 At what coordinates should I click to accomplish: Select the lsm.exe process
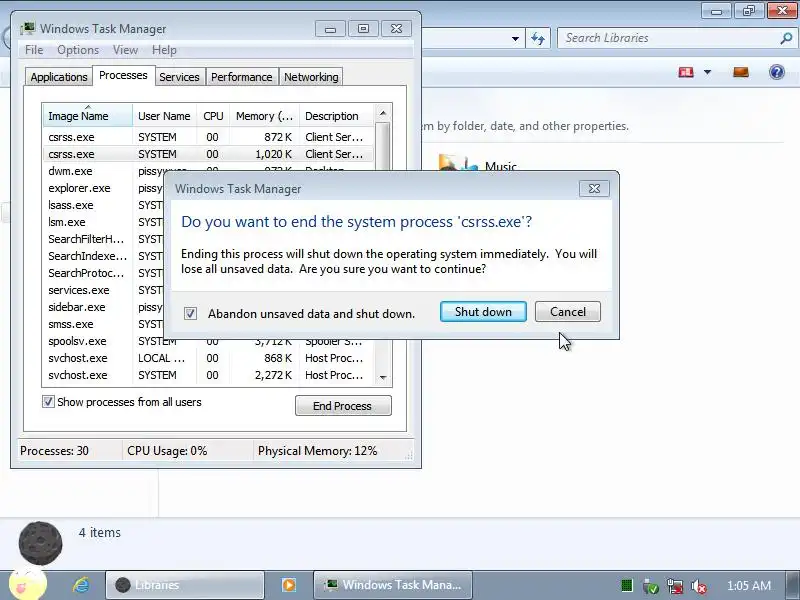point(104,222)
